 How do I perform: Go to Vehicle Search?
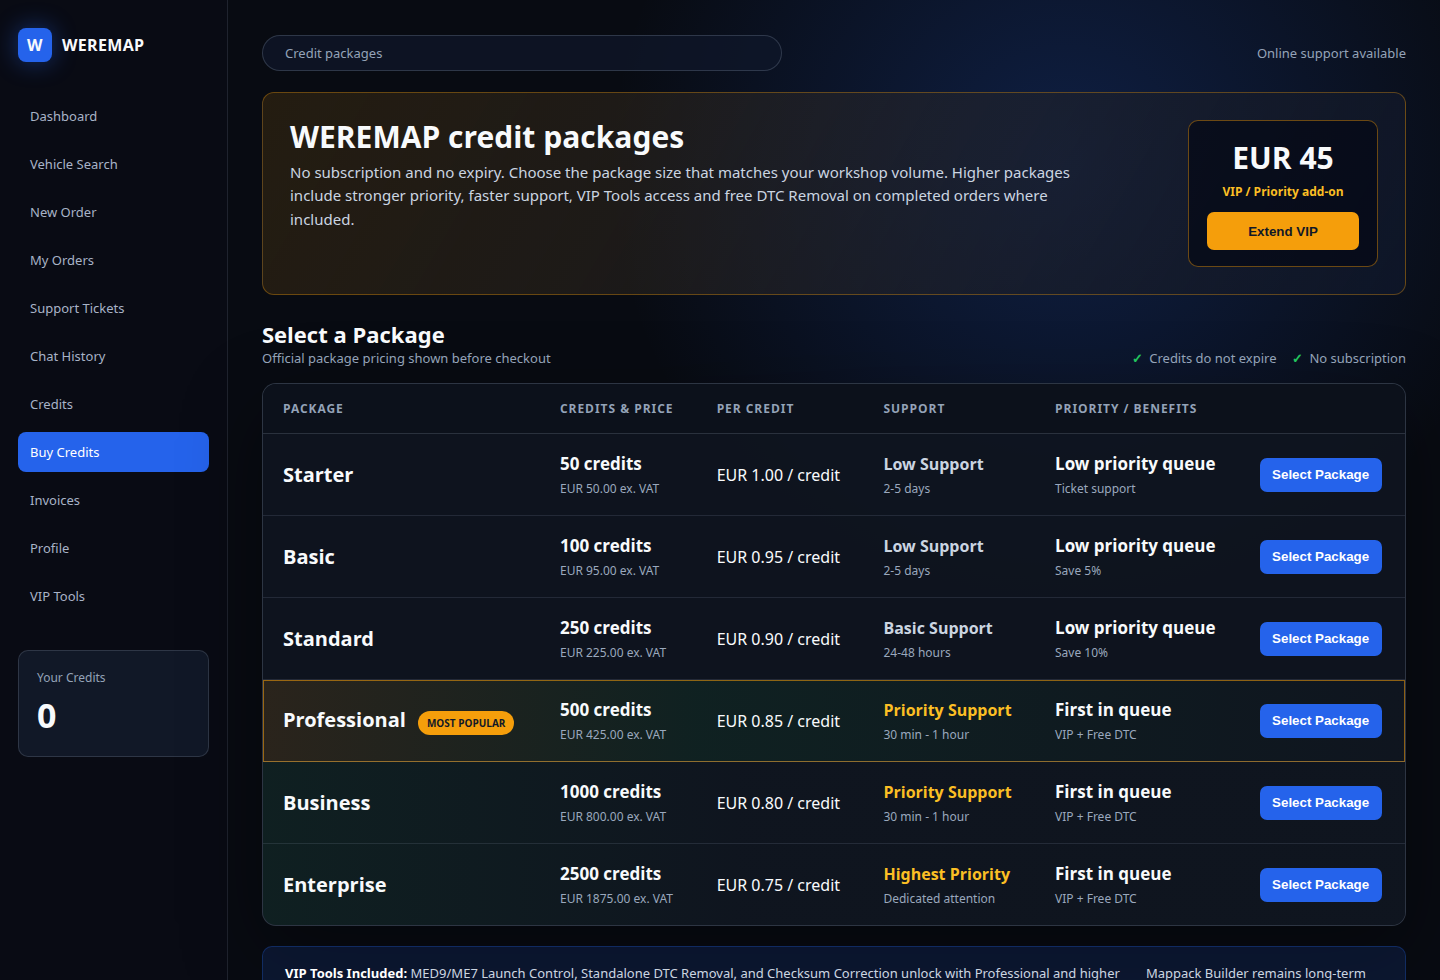pos(113,164)
